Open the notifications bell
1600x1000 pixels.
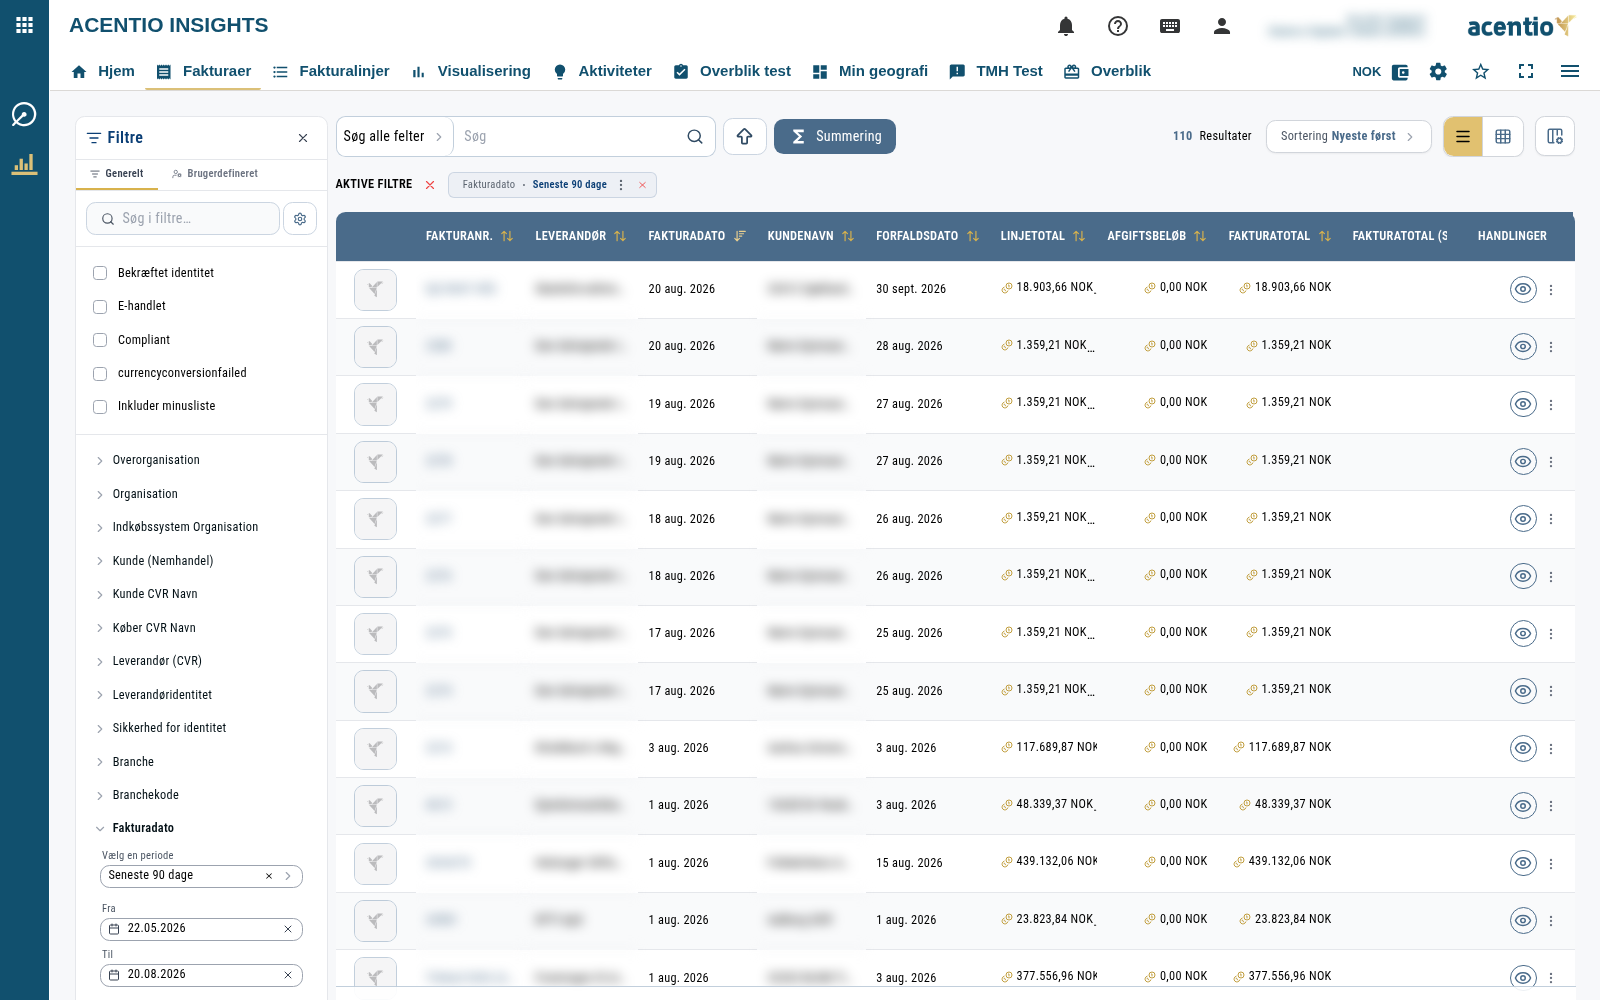click(1066, 26)
